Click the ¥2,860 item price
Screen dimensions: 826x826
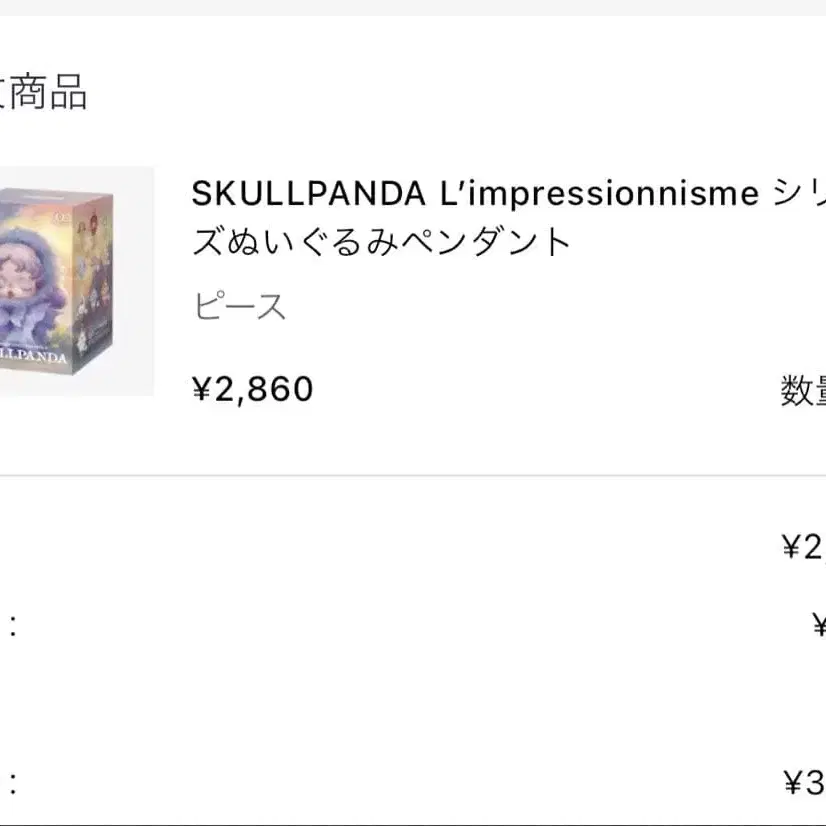click(x=252, y=389)
